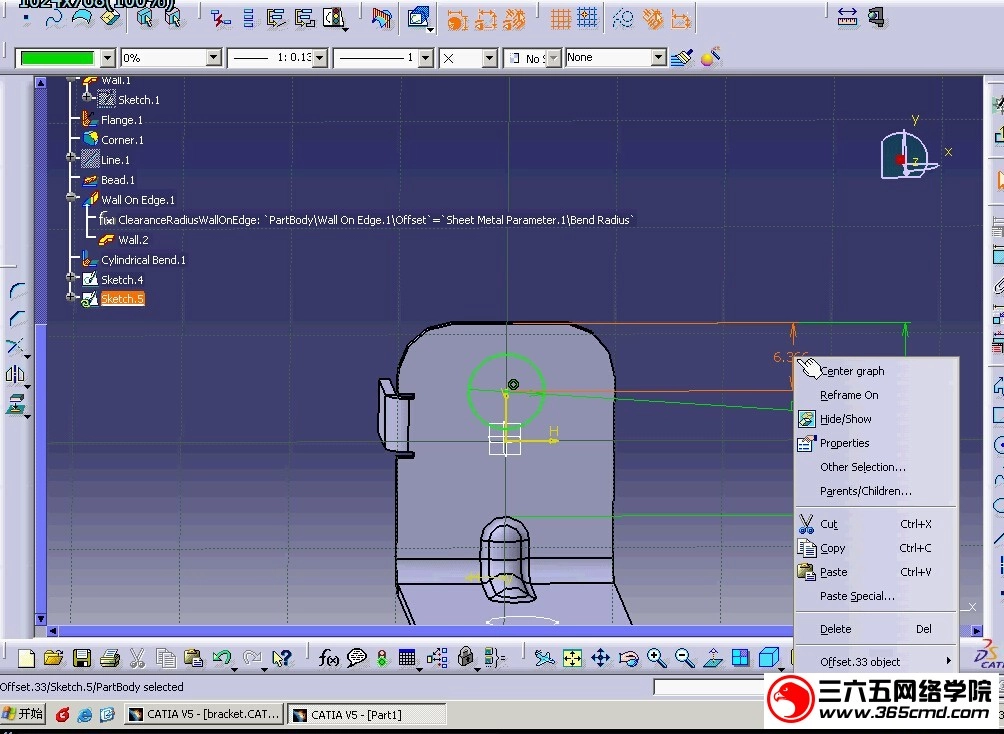Click the Open folder icon
Image resolution: width=1004 pixels, height=734 pixels.
[x=54, y=658]
